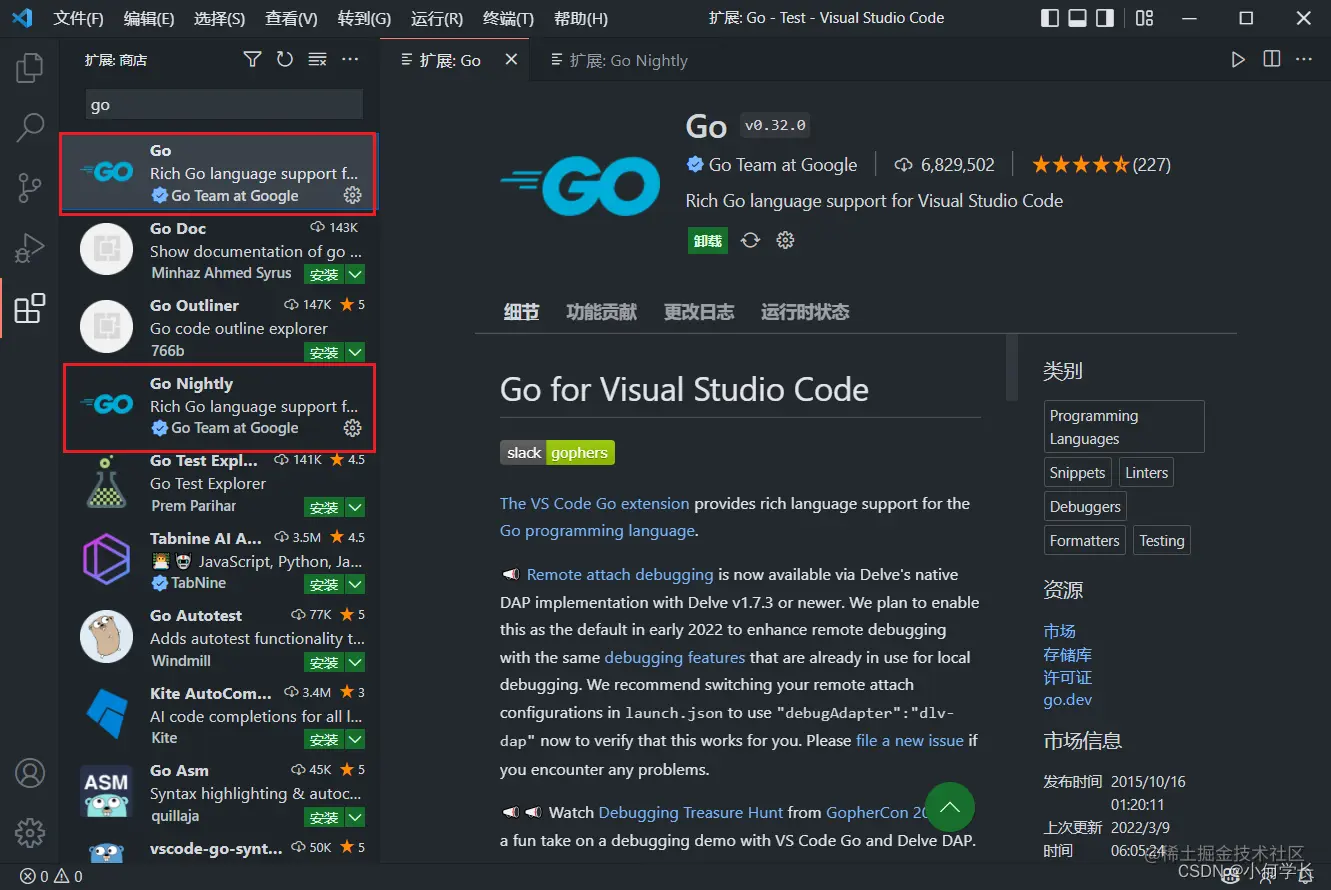Open the Explorer view in activity bar

30,67
